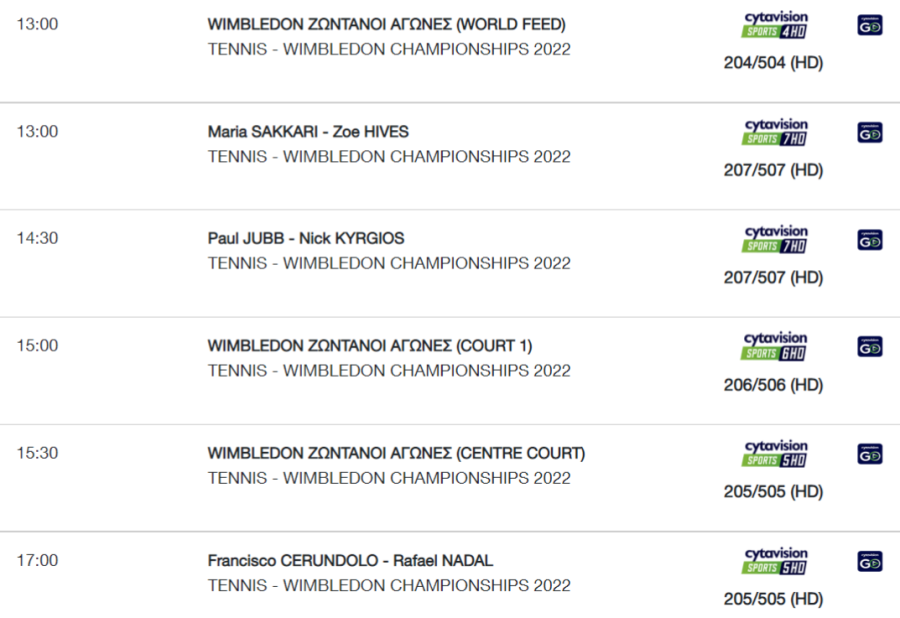900x618 pixels.
Task: Click Sports 7HD logo beside Kyrgios match
Action: click(775, 239)
